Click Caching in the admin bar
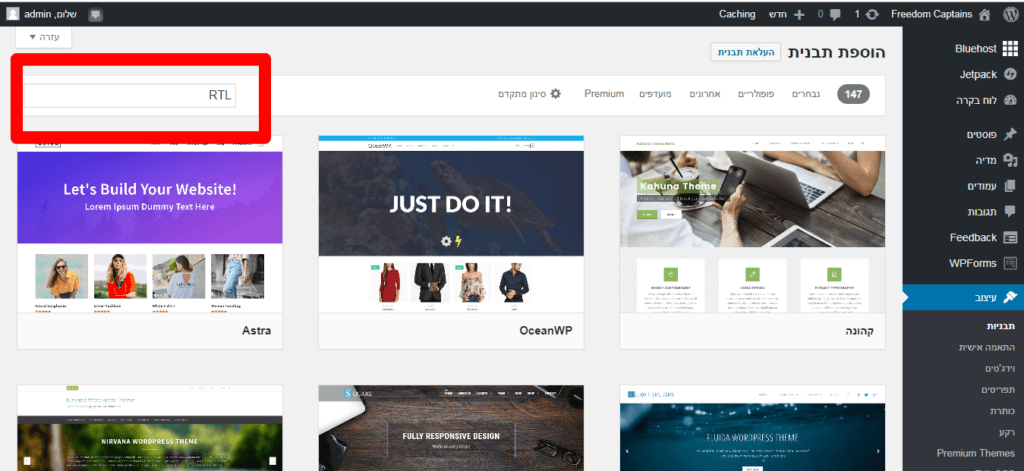Screen dimensions: 1024x471 pos(737,14)
